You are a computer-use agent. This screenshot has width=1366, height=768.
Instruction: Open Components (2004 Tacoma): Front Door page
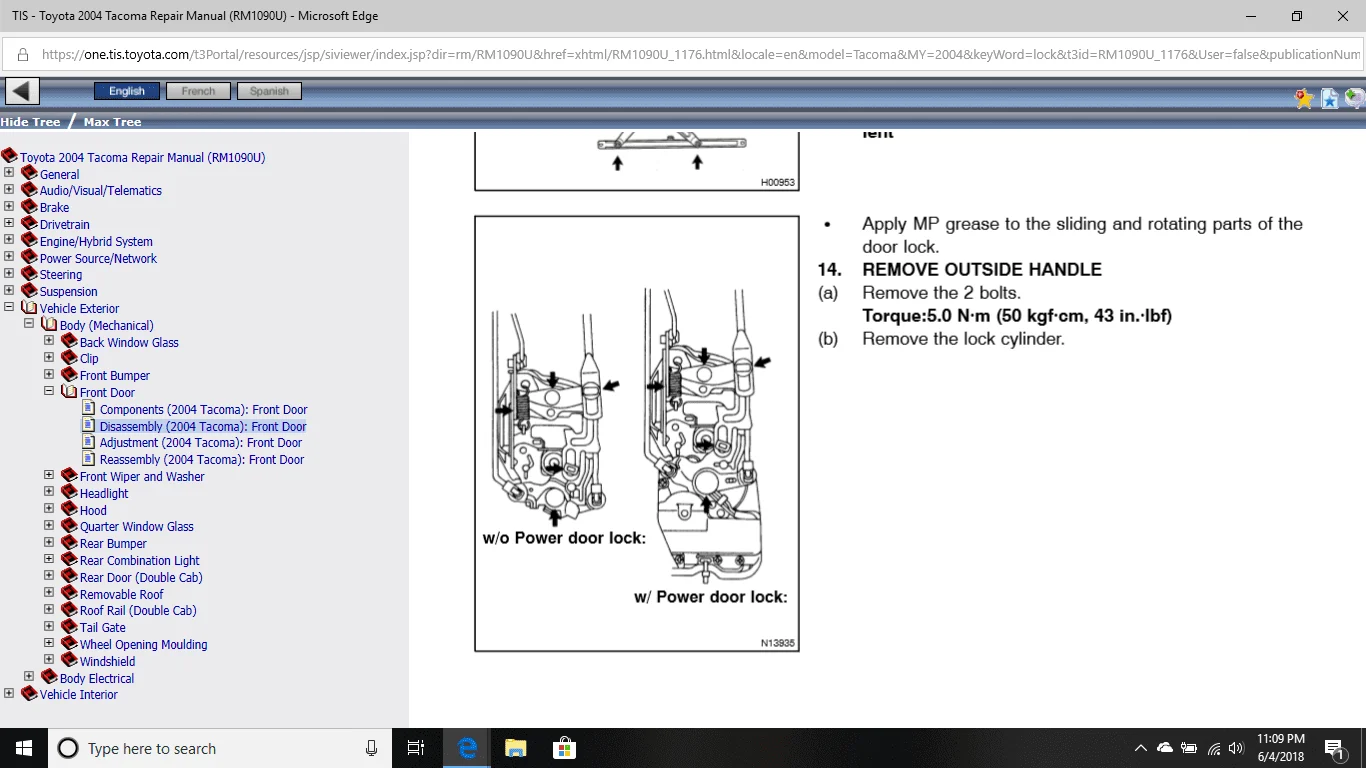[x=203, y=410]
